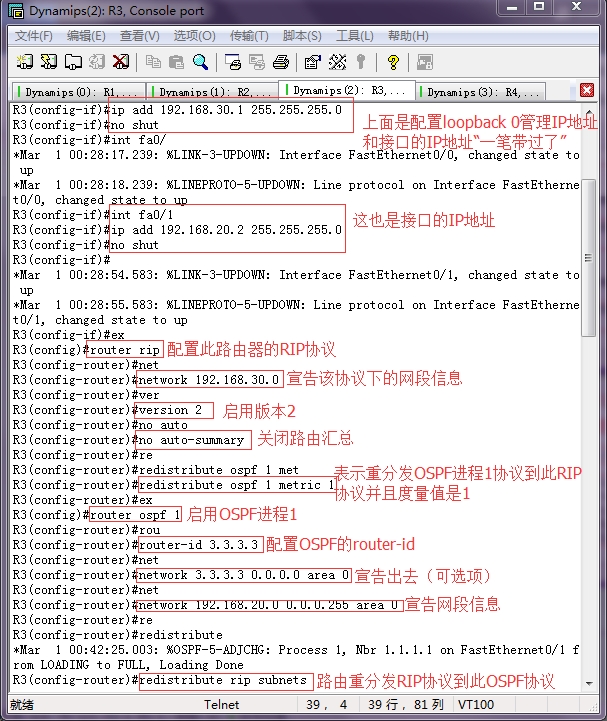Select the Dynamips(2): R3 tab
This screenshot has height=721, width=607.
pos(348,90)
